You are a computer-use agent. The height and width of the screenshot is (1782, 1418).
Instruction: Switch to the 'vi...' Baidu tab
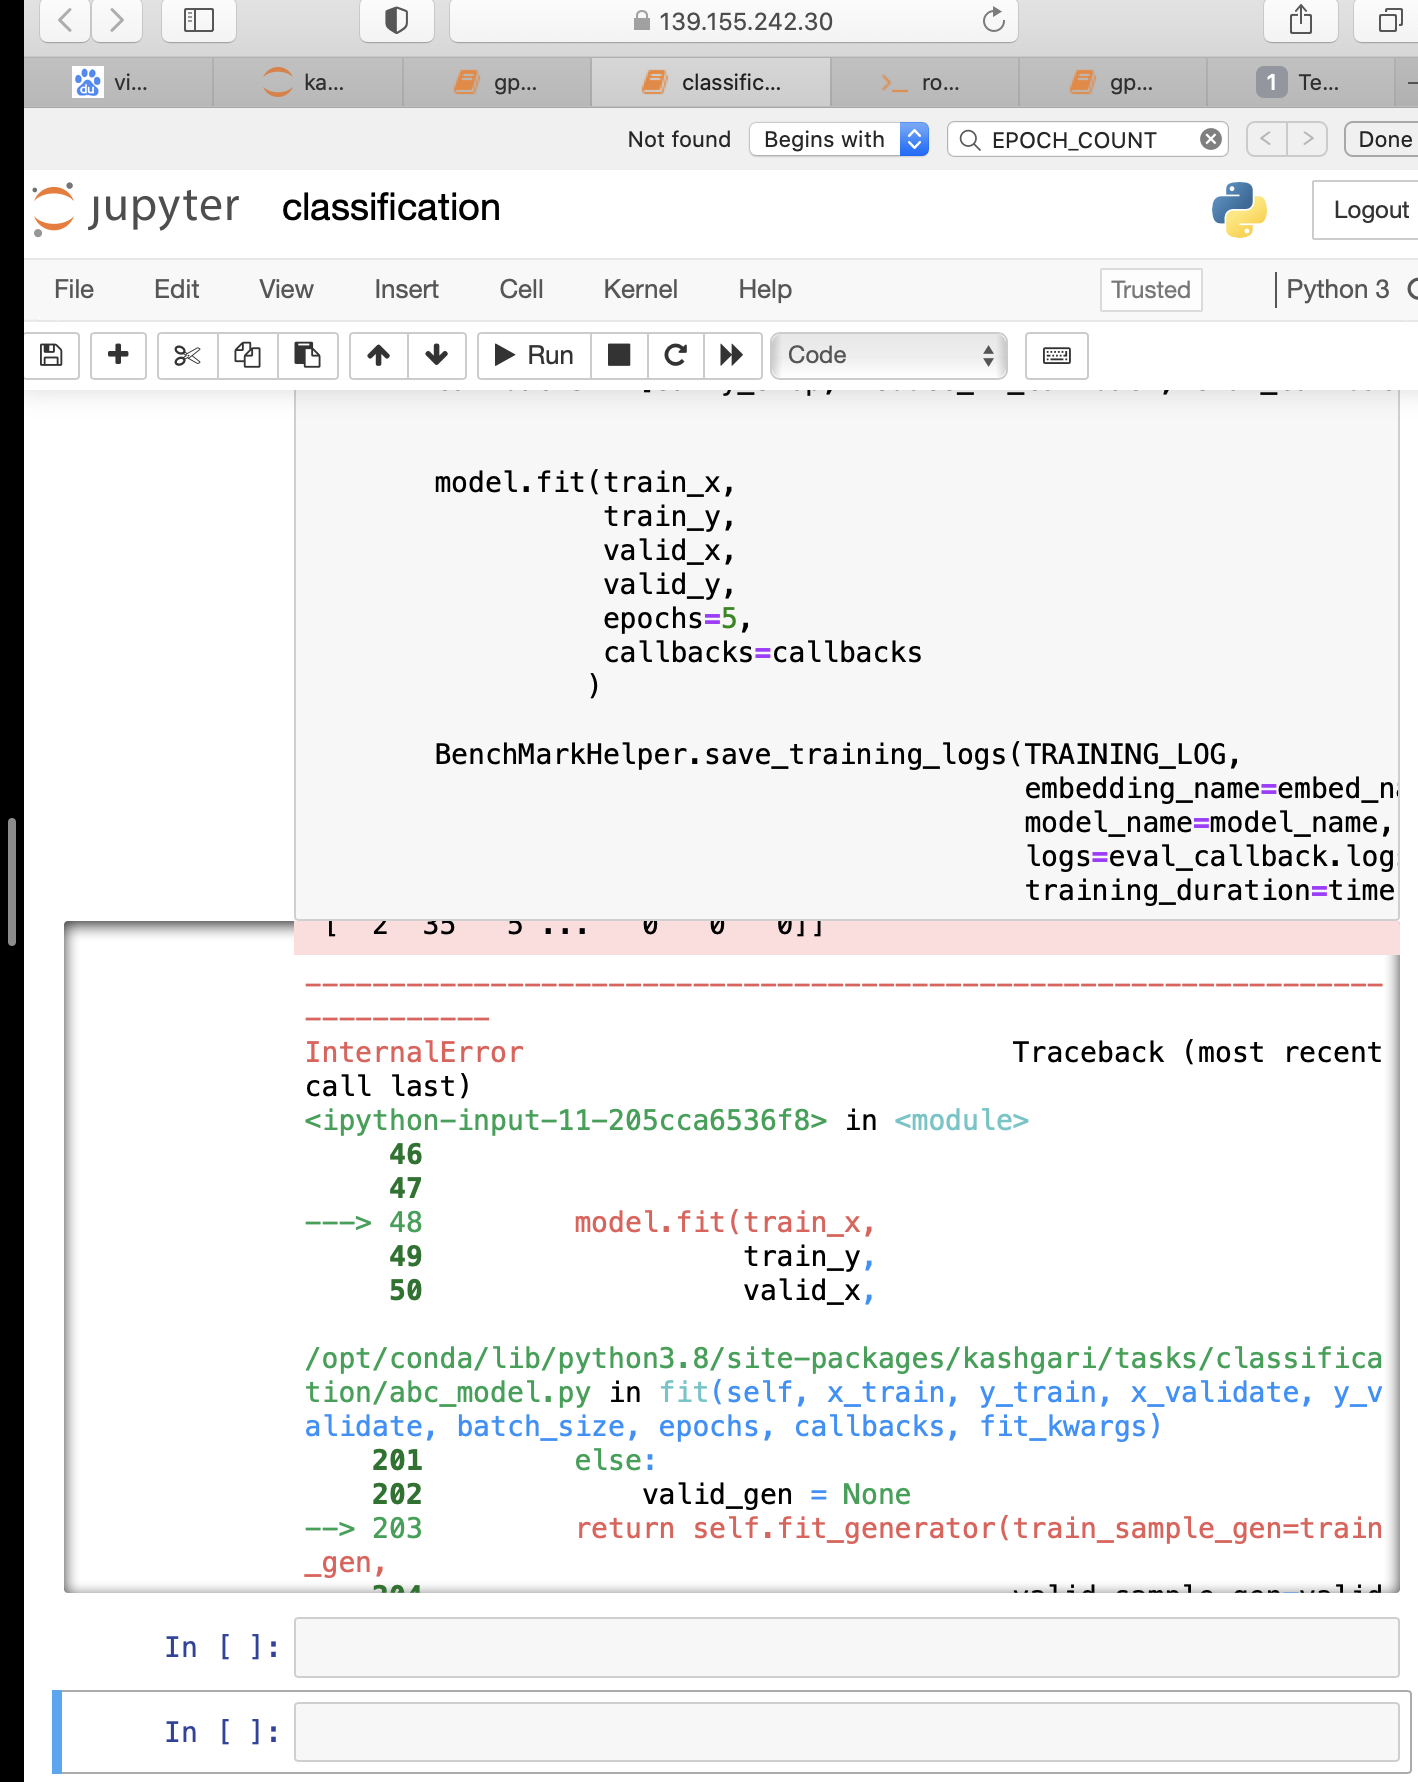pyautogui.click(x=118, y=82)
